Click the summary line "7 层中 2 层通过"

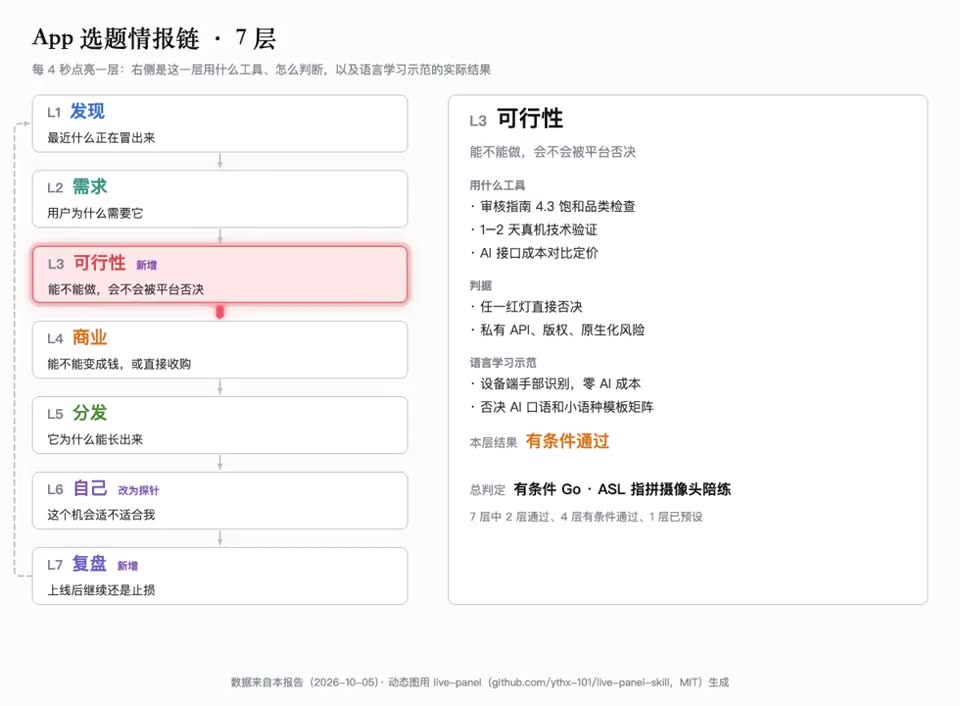tap(510, 517)
